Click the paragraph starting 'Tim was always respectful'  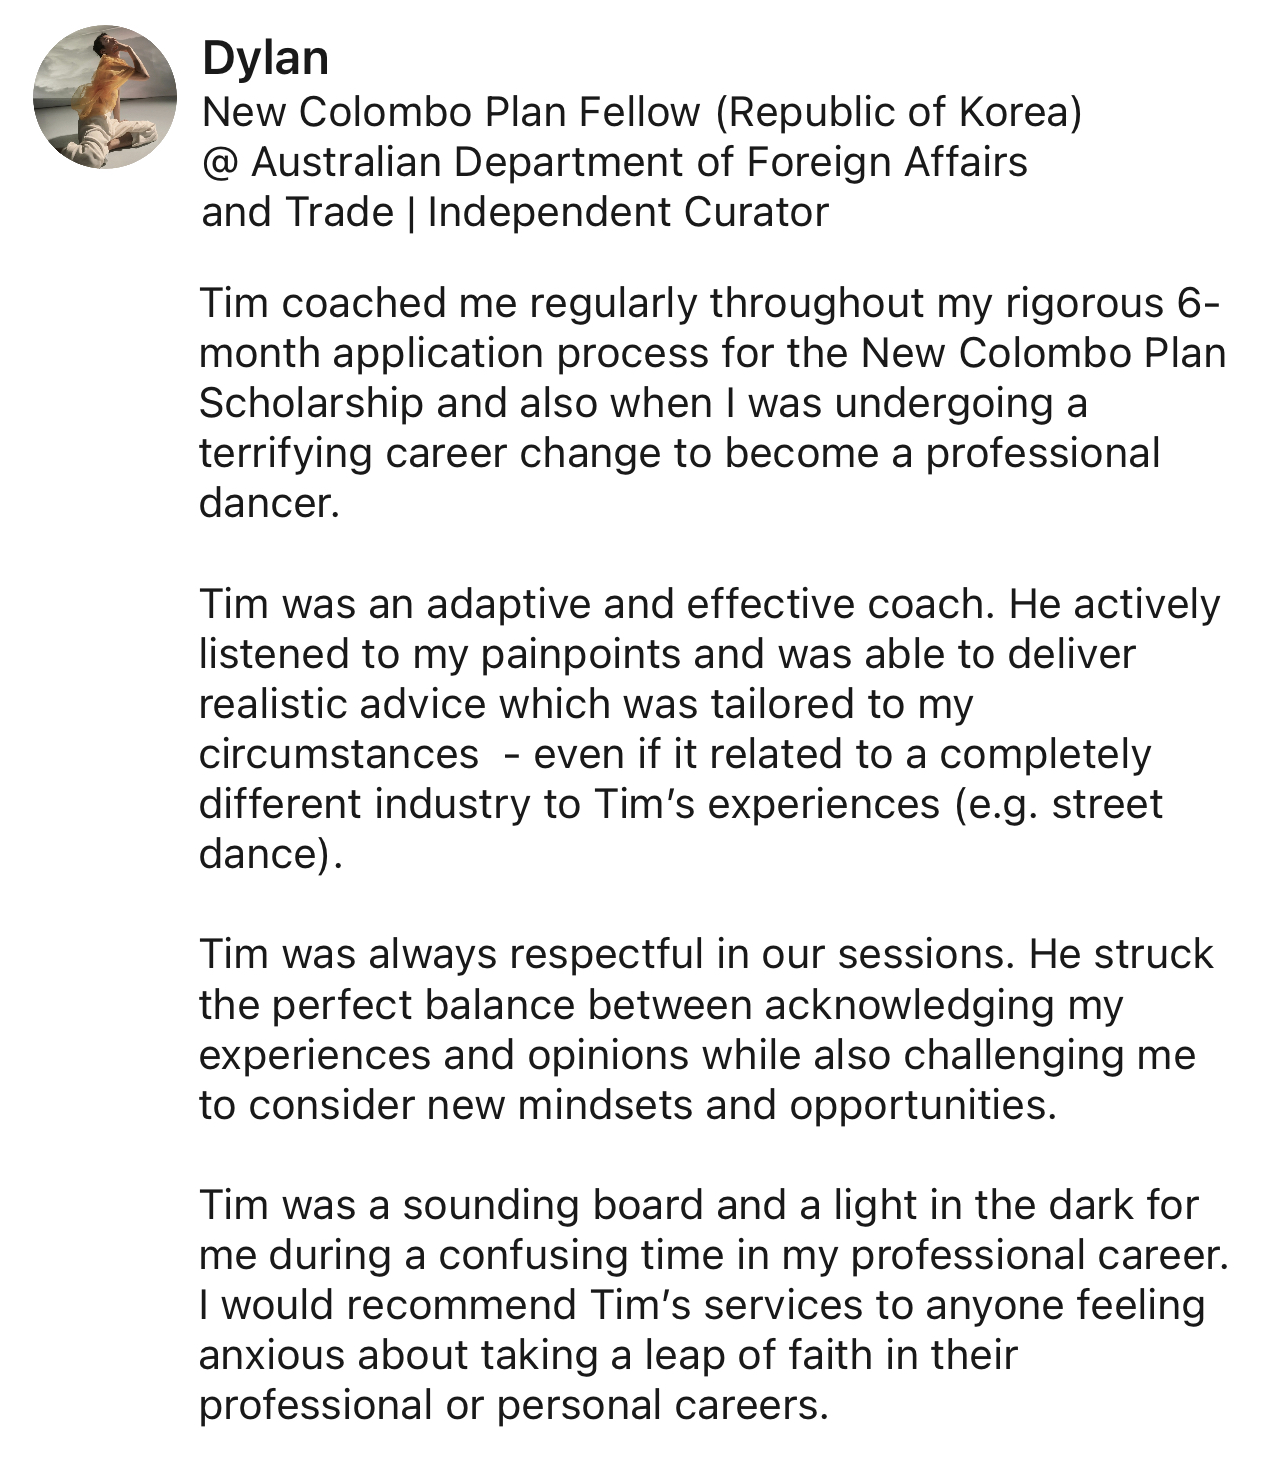click(706, 1030)
